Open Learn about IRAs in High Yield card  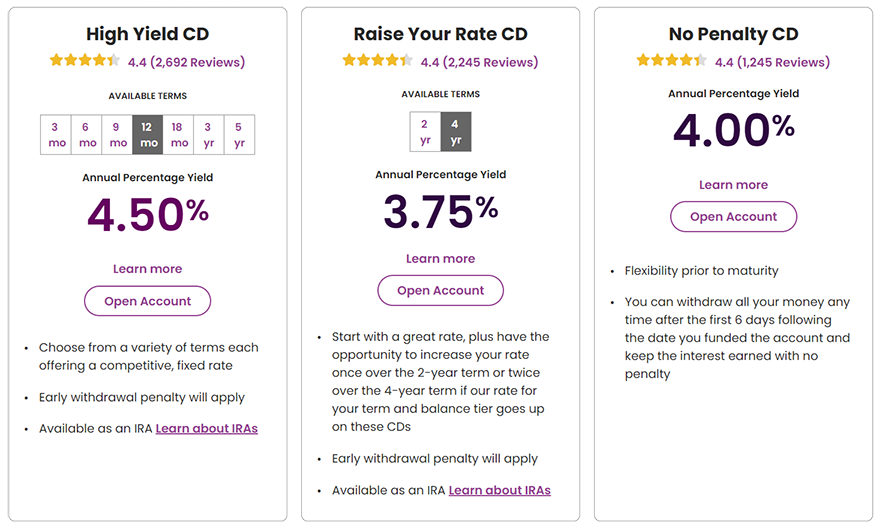click(206, 429)
